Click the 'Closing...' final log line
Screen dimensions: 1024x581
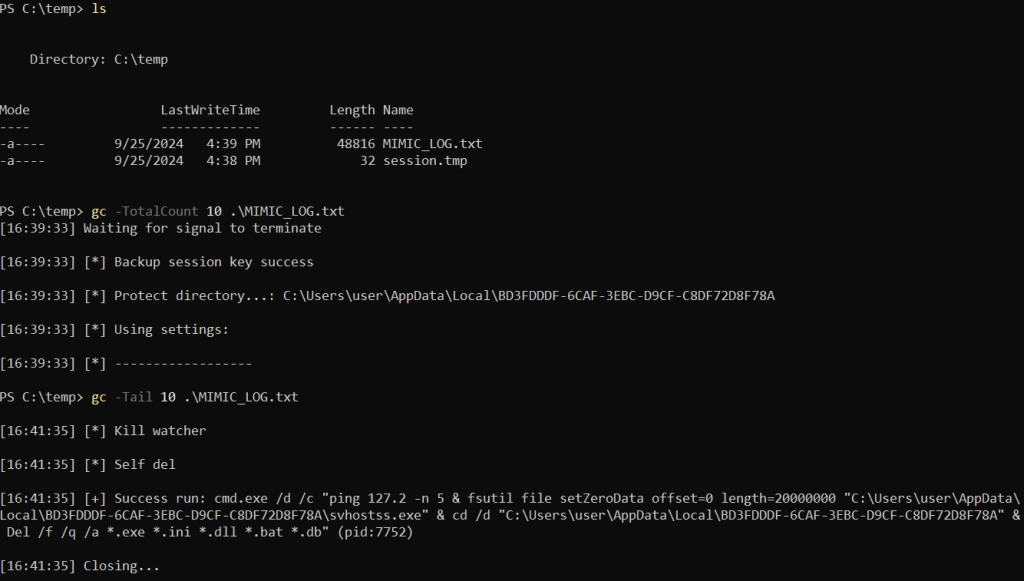[80, 566]
